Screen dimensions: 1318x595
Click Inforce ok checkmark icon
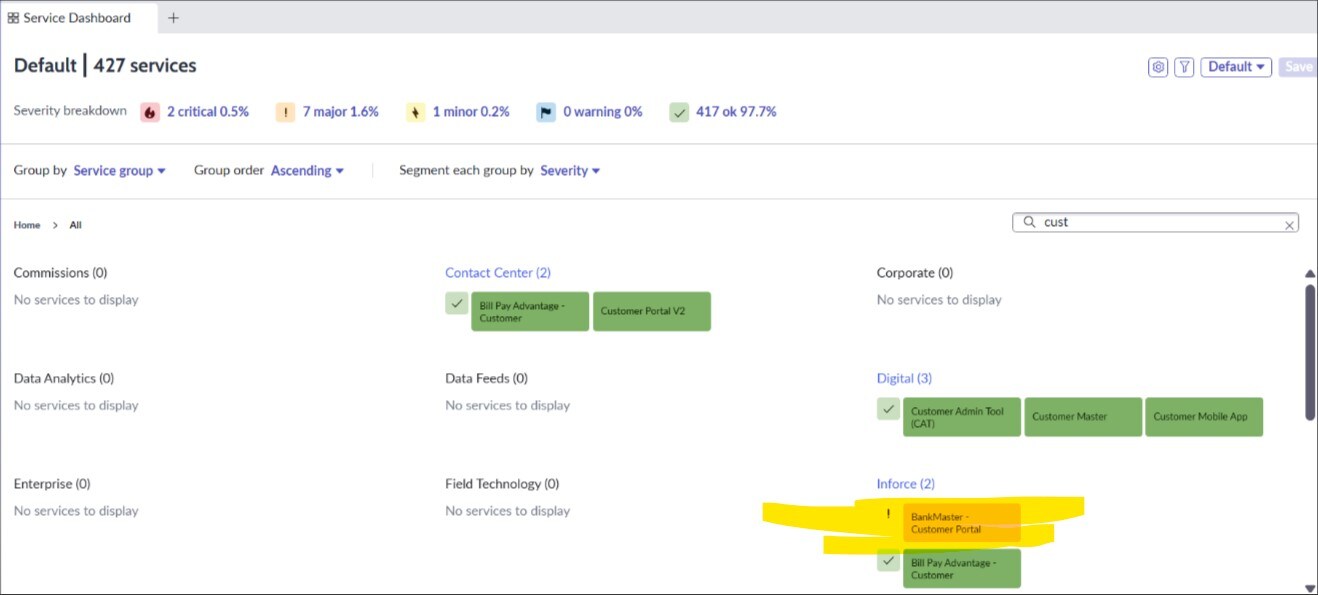click(x=888, y=560)
